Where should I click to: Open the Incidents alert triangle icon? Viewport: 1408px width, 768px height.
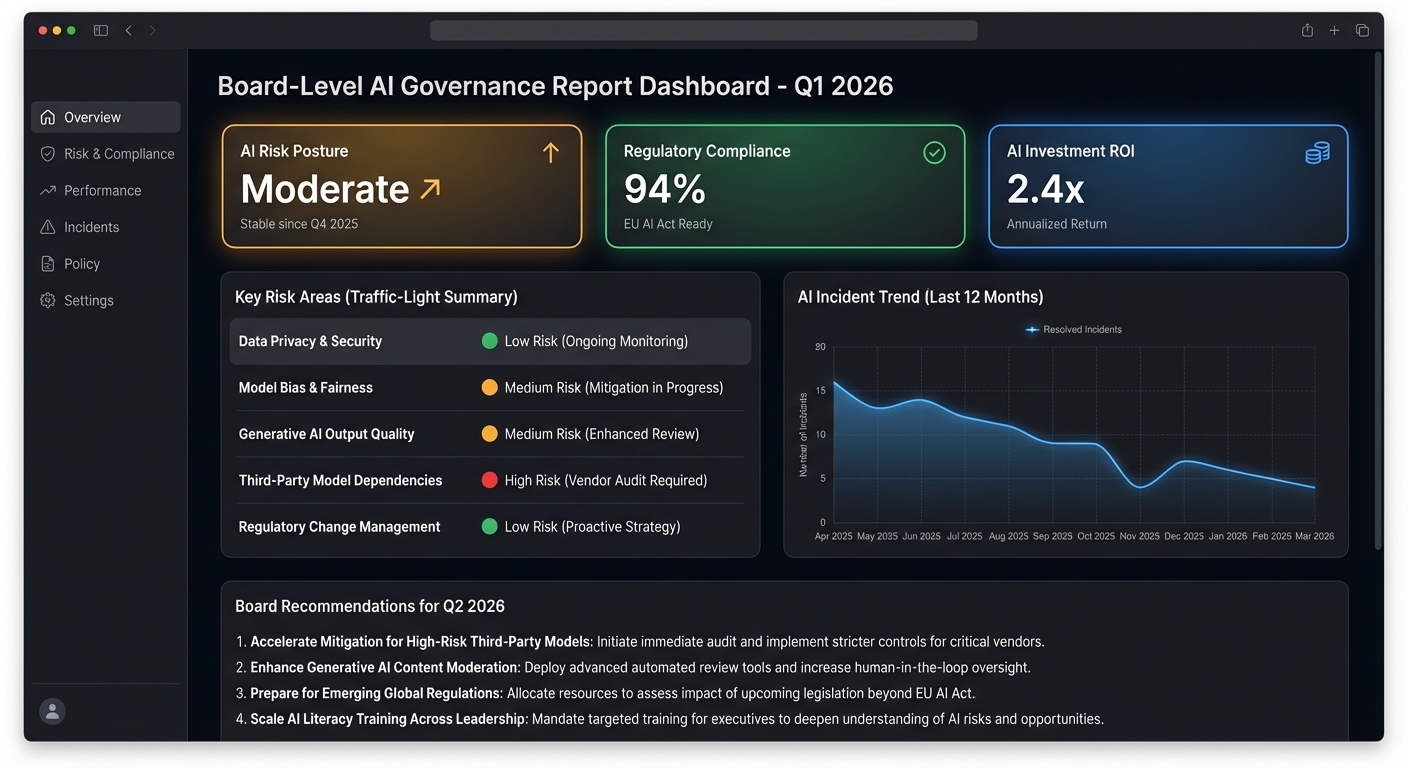47,227
